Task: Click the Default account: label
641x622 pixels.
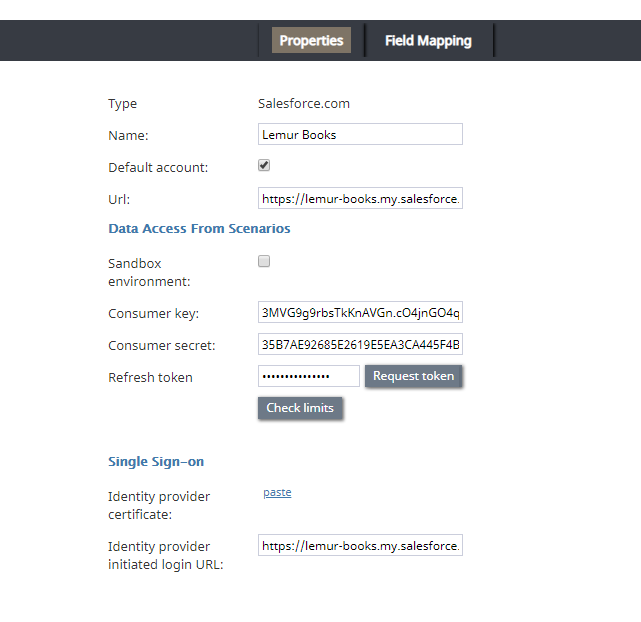Action: tap(158, 168)
